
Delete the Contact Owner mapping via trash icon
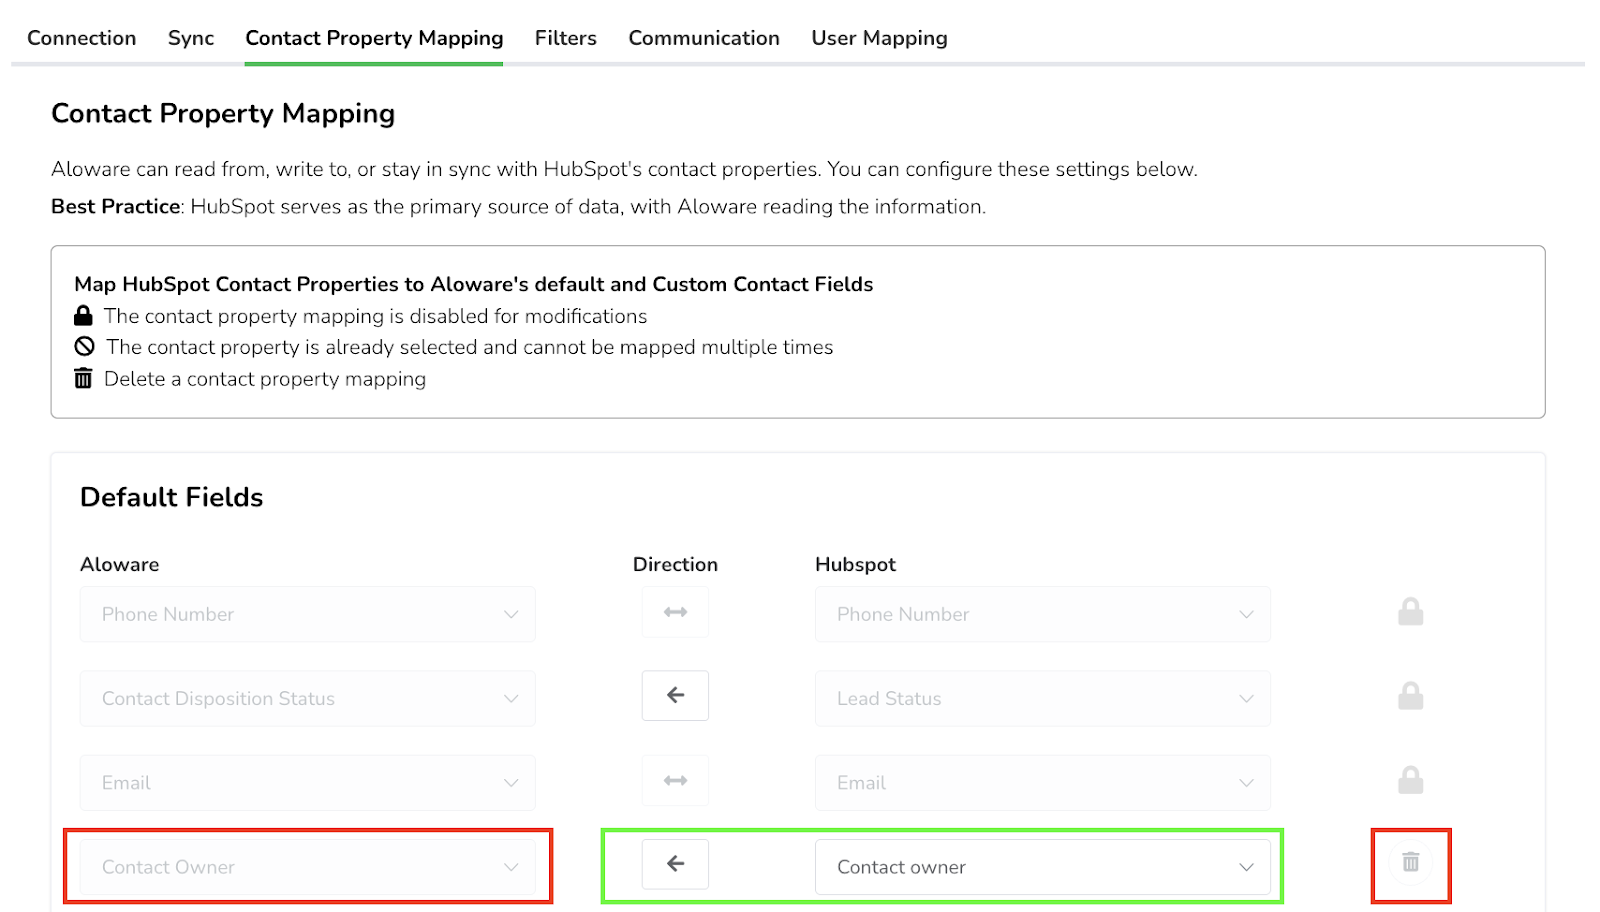click(1411, 862)
